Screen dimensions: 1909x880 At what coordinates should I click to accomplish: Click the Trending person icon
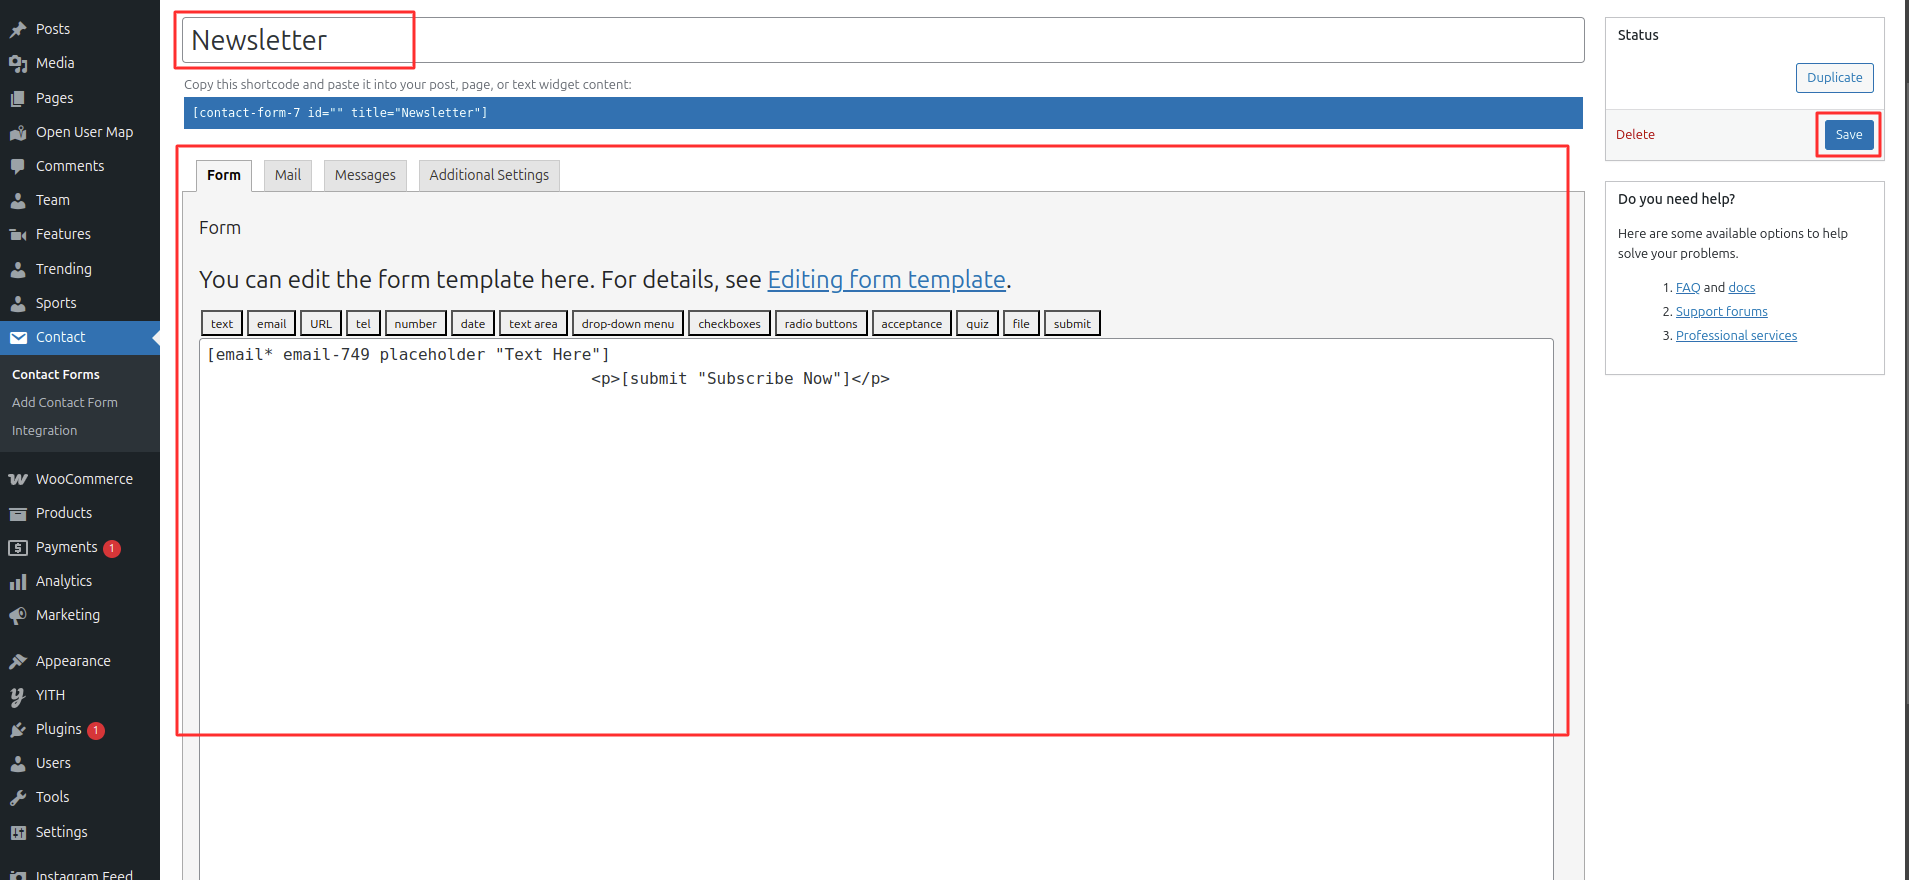tap(18, 269)
